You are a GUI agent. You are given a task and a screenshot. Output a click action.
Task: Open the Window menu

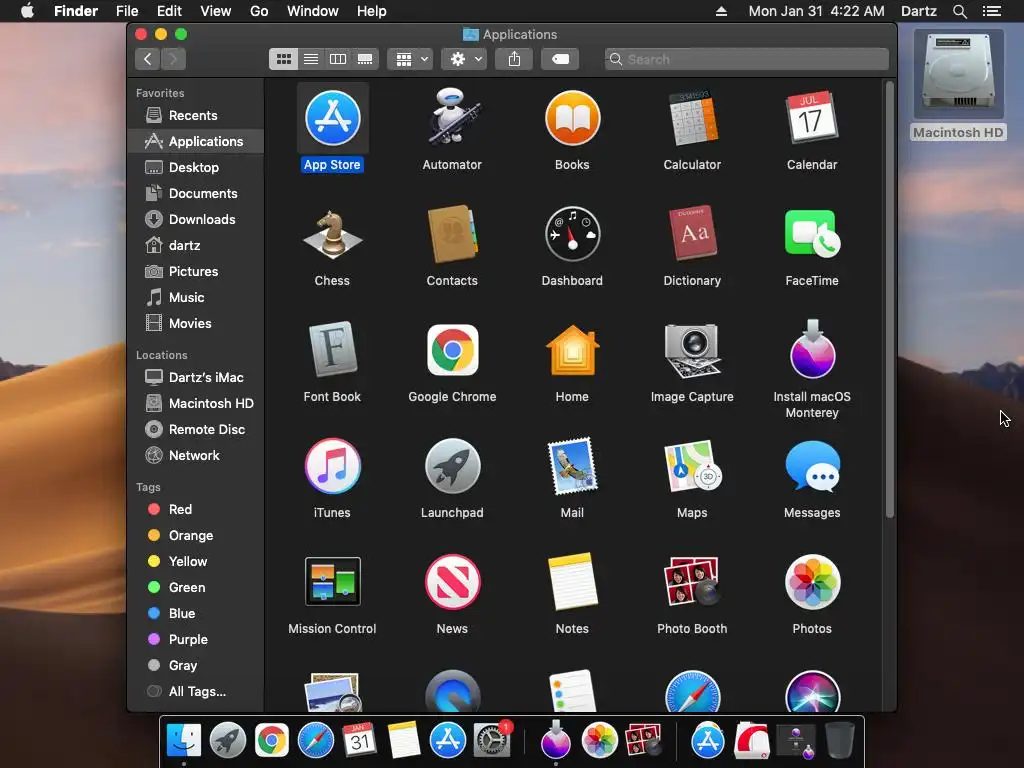[x=313, y=11]
